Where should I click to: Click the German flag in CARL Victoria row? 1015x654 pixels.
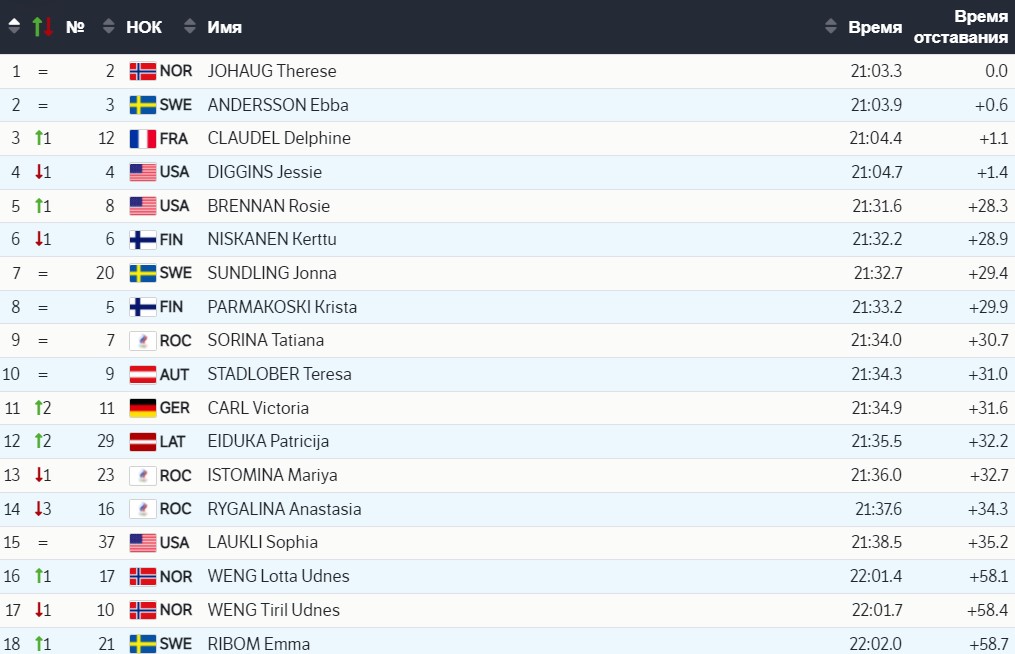click(x=143, y=408)
